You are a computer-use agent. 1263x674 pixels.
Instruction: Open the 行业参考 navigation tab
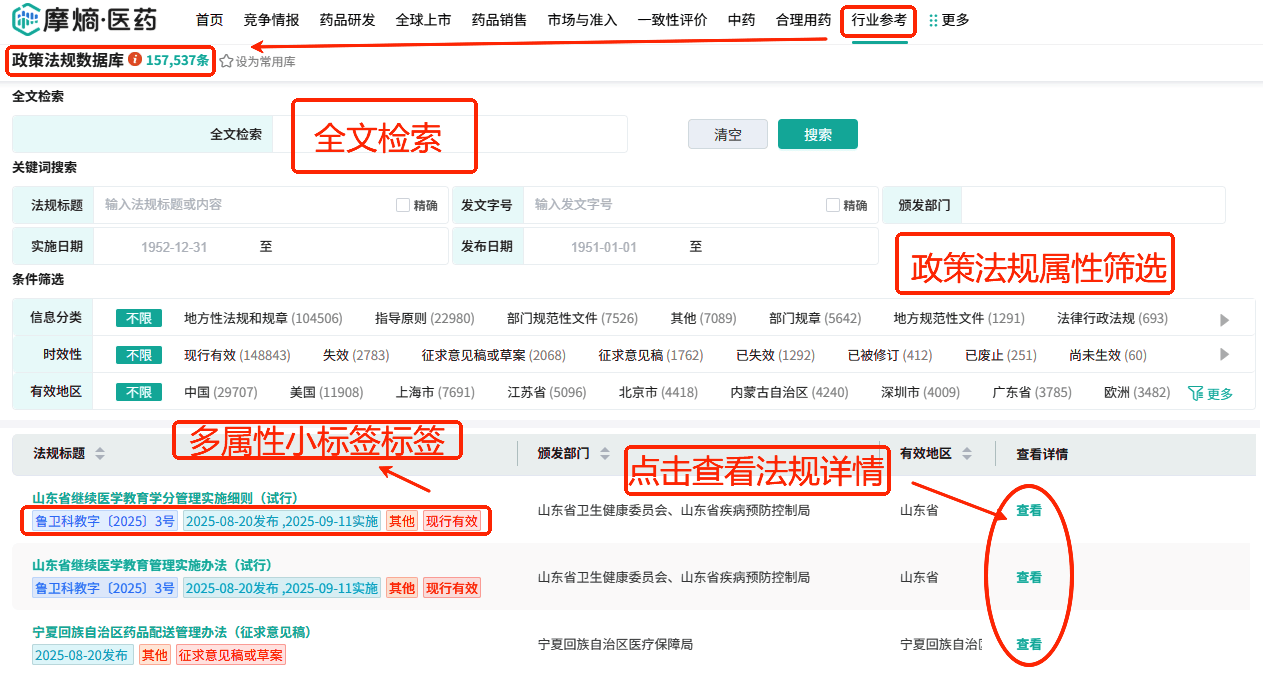[878, 20]
